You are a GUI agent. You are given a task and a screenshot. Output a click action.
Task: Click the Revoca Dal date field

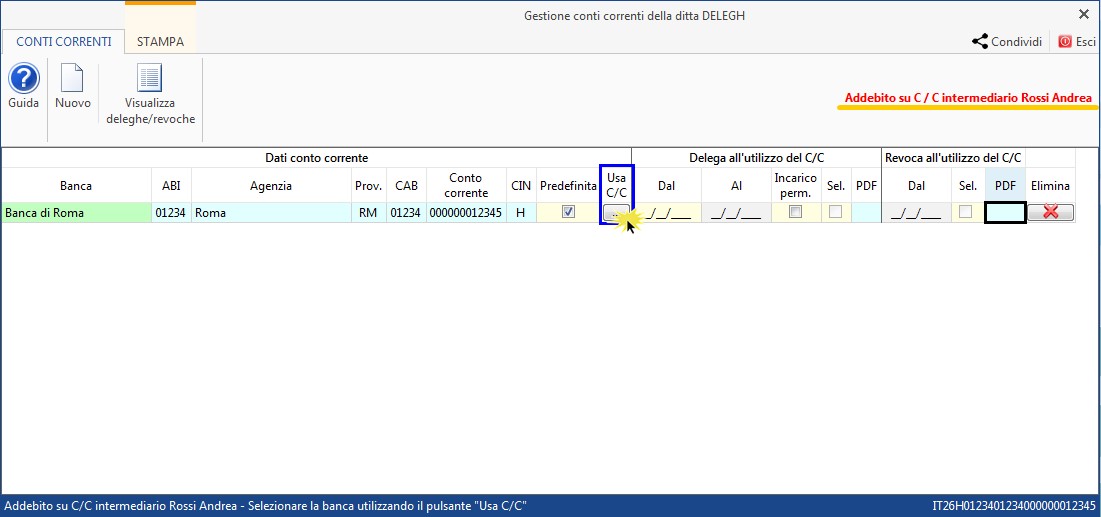pos(916,212)
